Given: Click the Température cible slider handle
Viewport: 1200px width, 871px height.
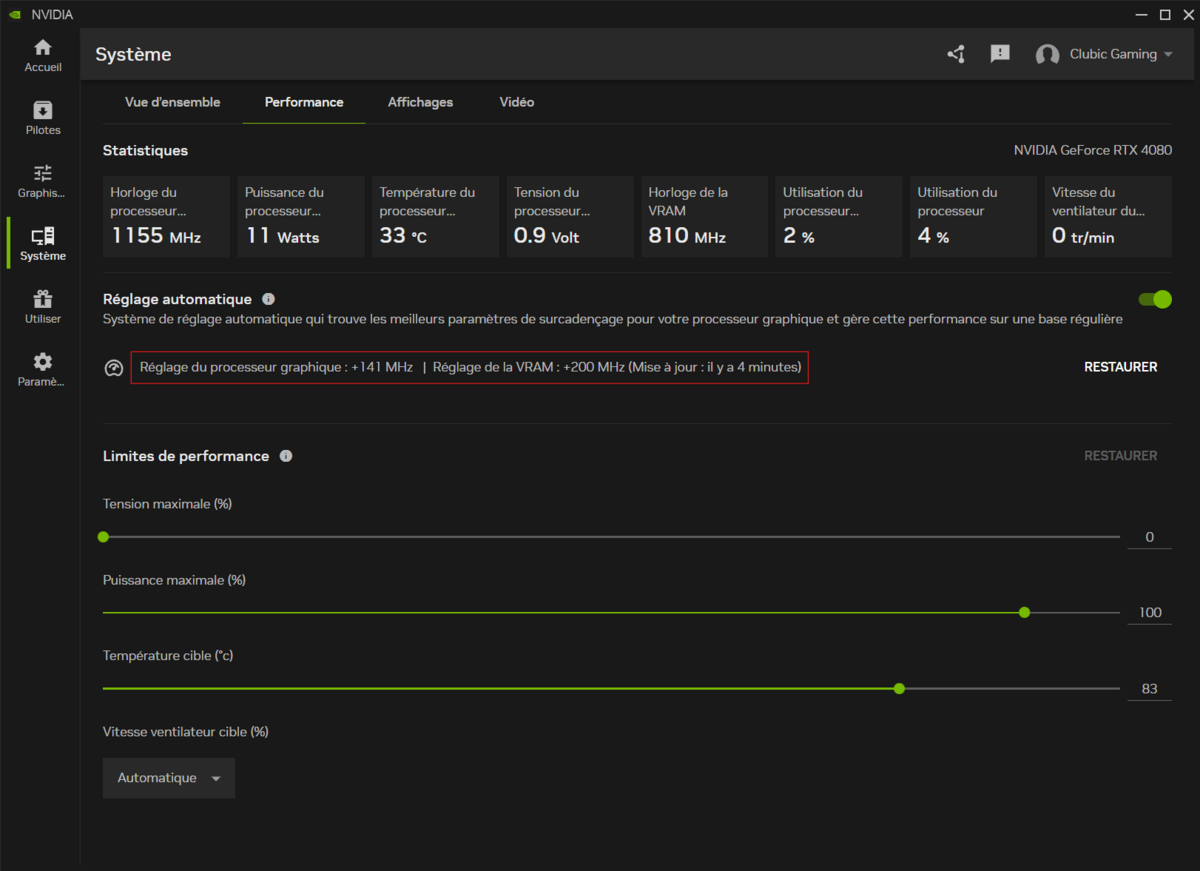Looking at the screenshot, I should 899,688.
